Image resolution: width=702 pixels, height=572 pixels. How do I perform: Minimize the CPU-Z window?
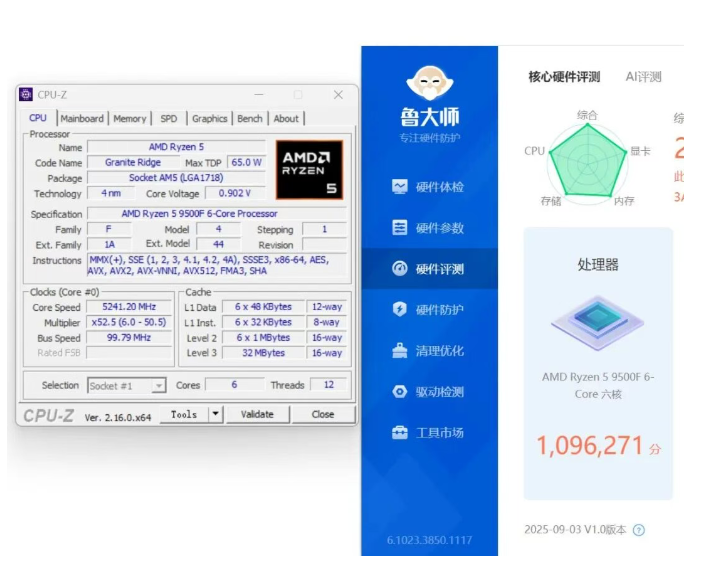(259, 94)
